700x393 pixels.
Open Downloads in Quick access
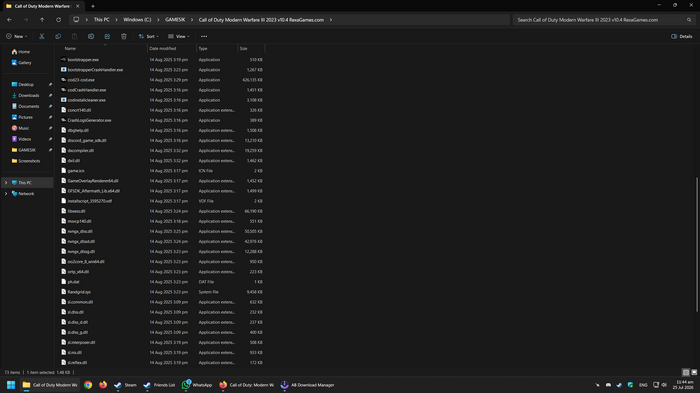29,95
